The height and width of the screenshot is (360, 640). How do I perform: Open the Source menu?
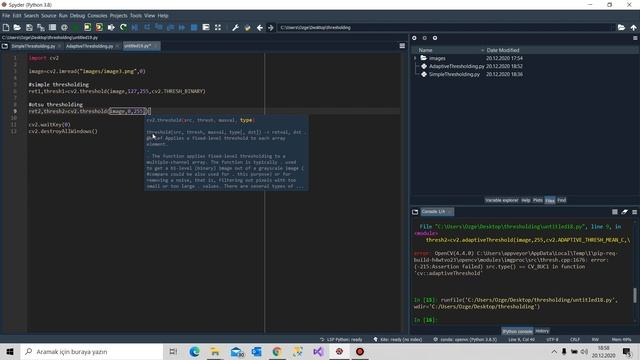point(49,16)
